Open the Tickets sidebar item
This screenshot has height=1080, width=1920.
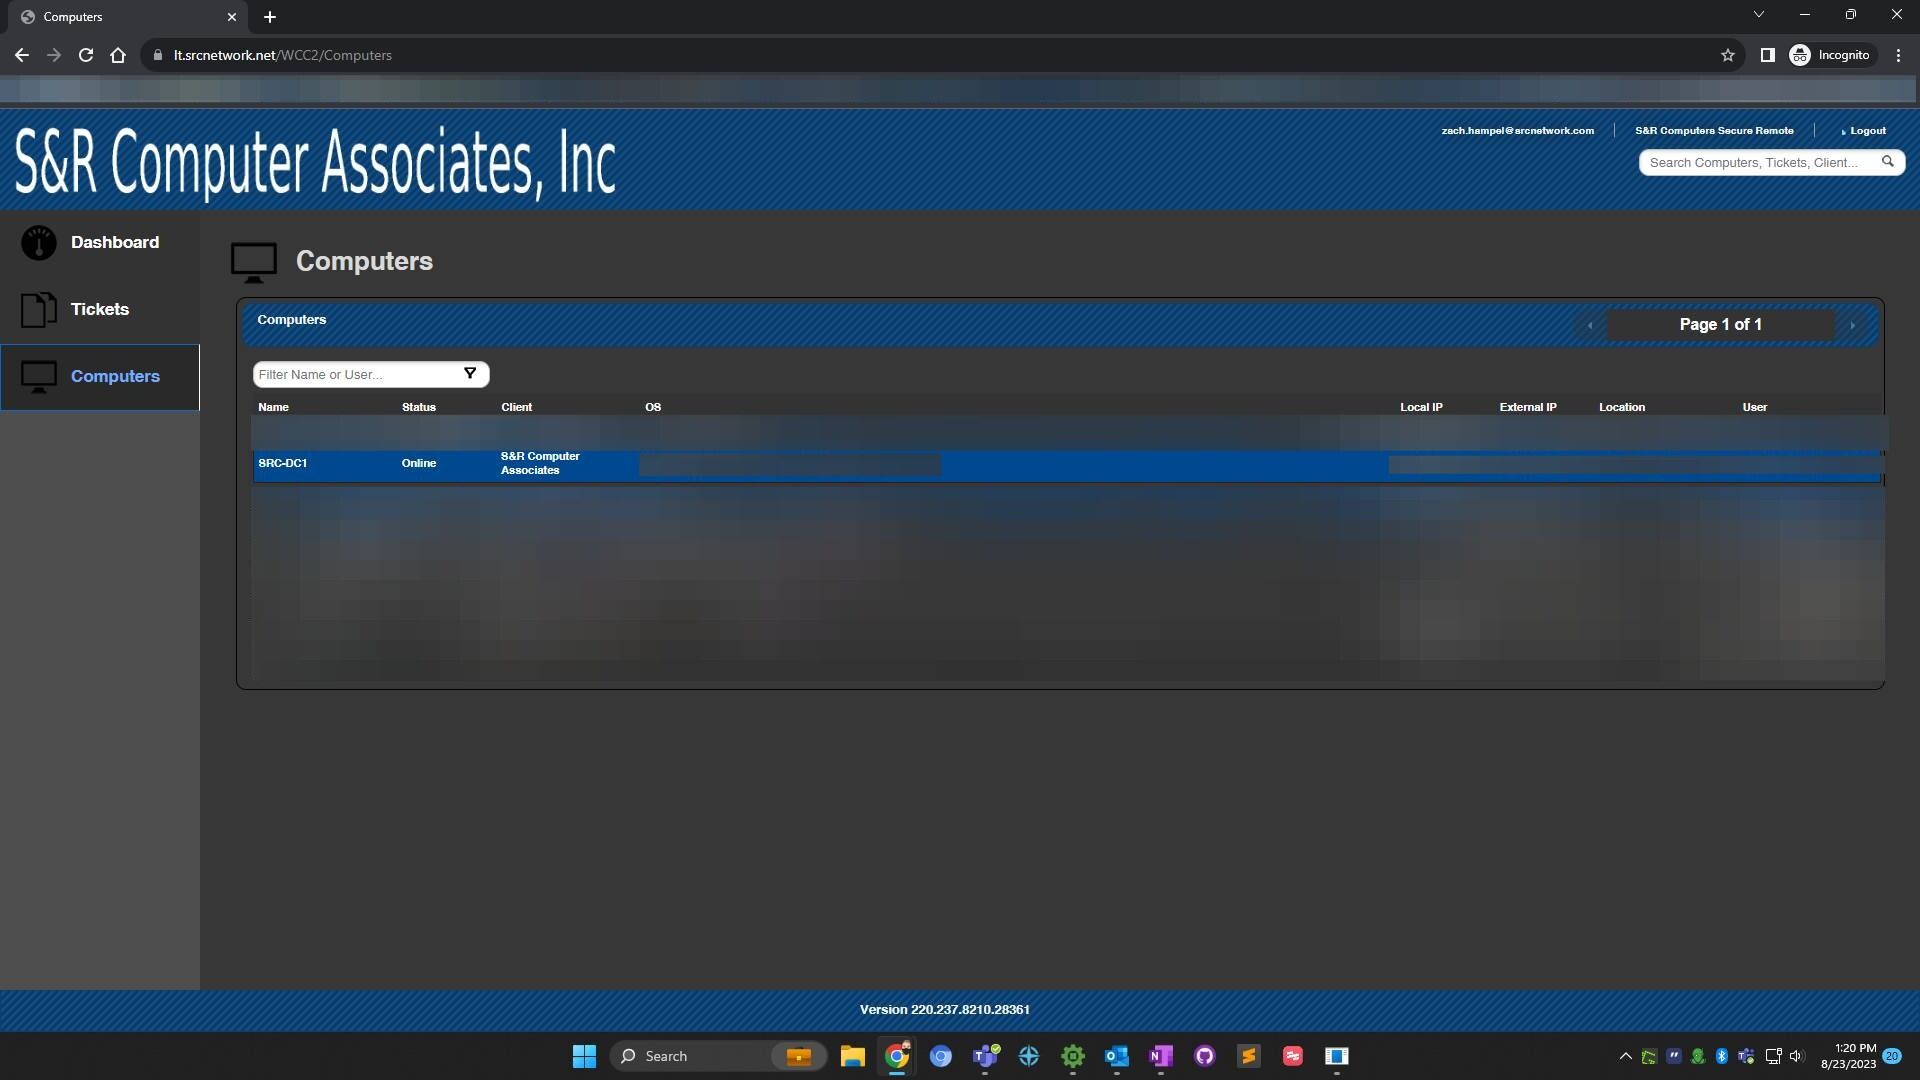100,310
